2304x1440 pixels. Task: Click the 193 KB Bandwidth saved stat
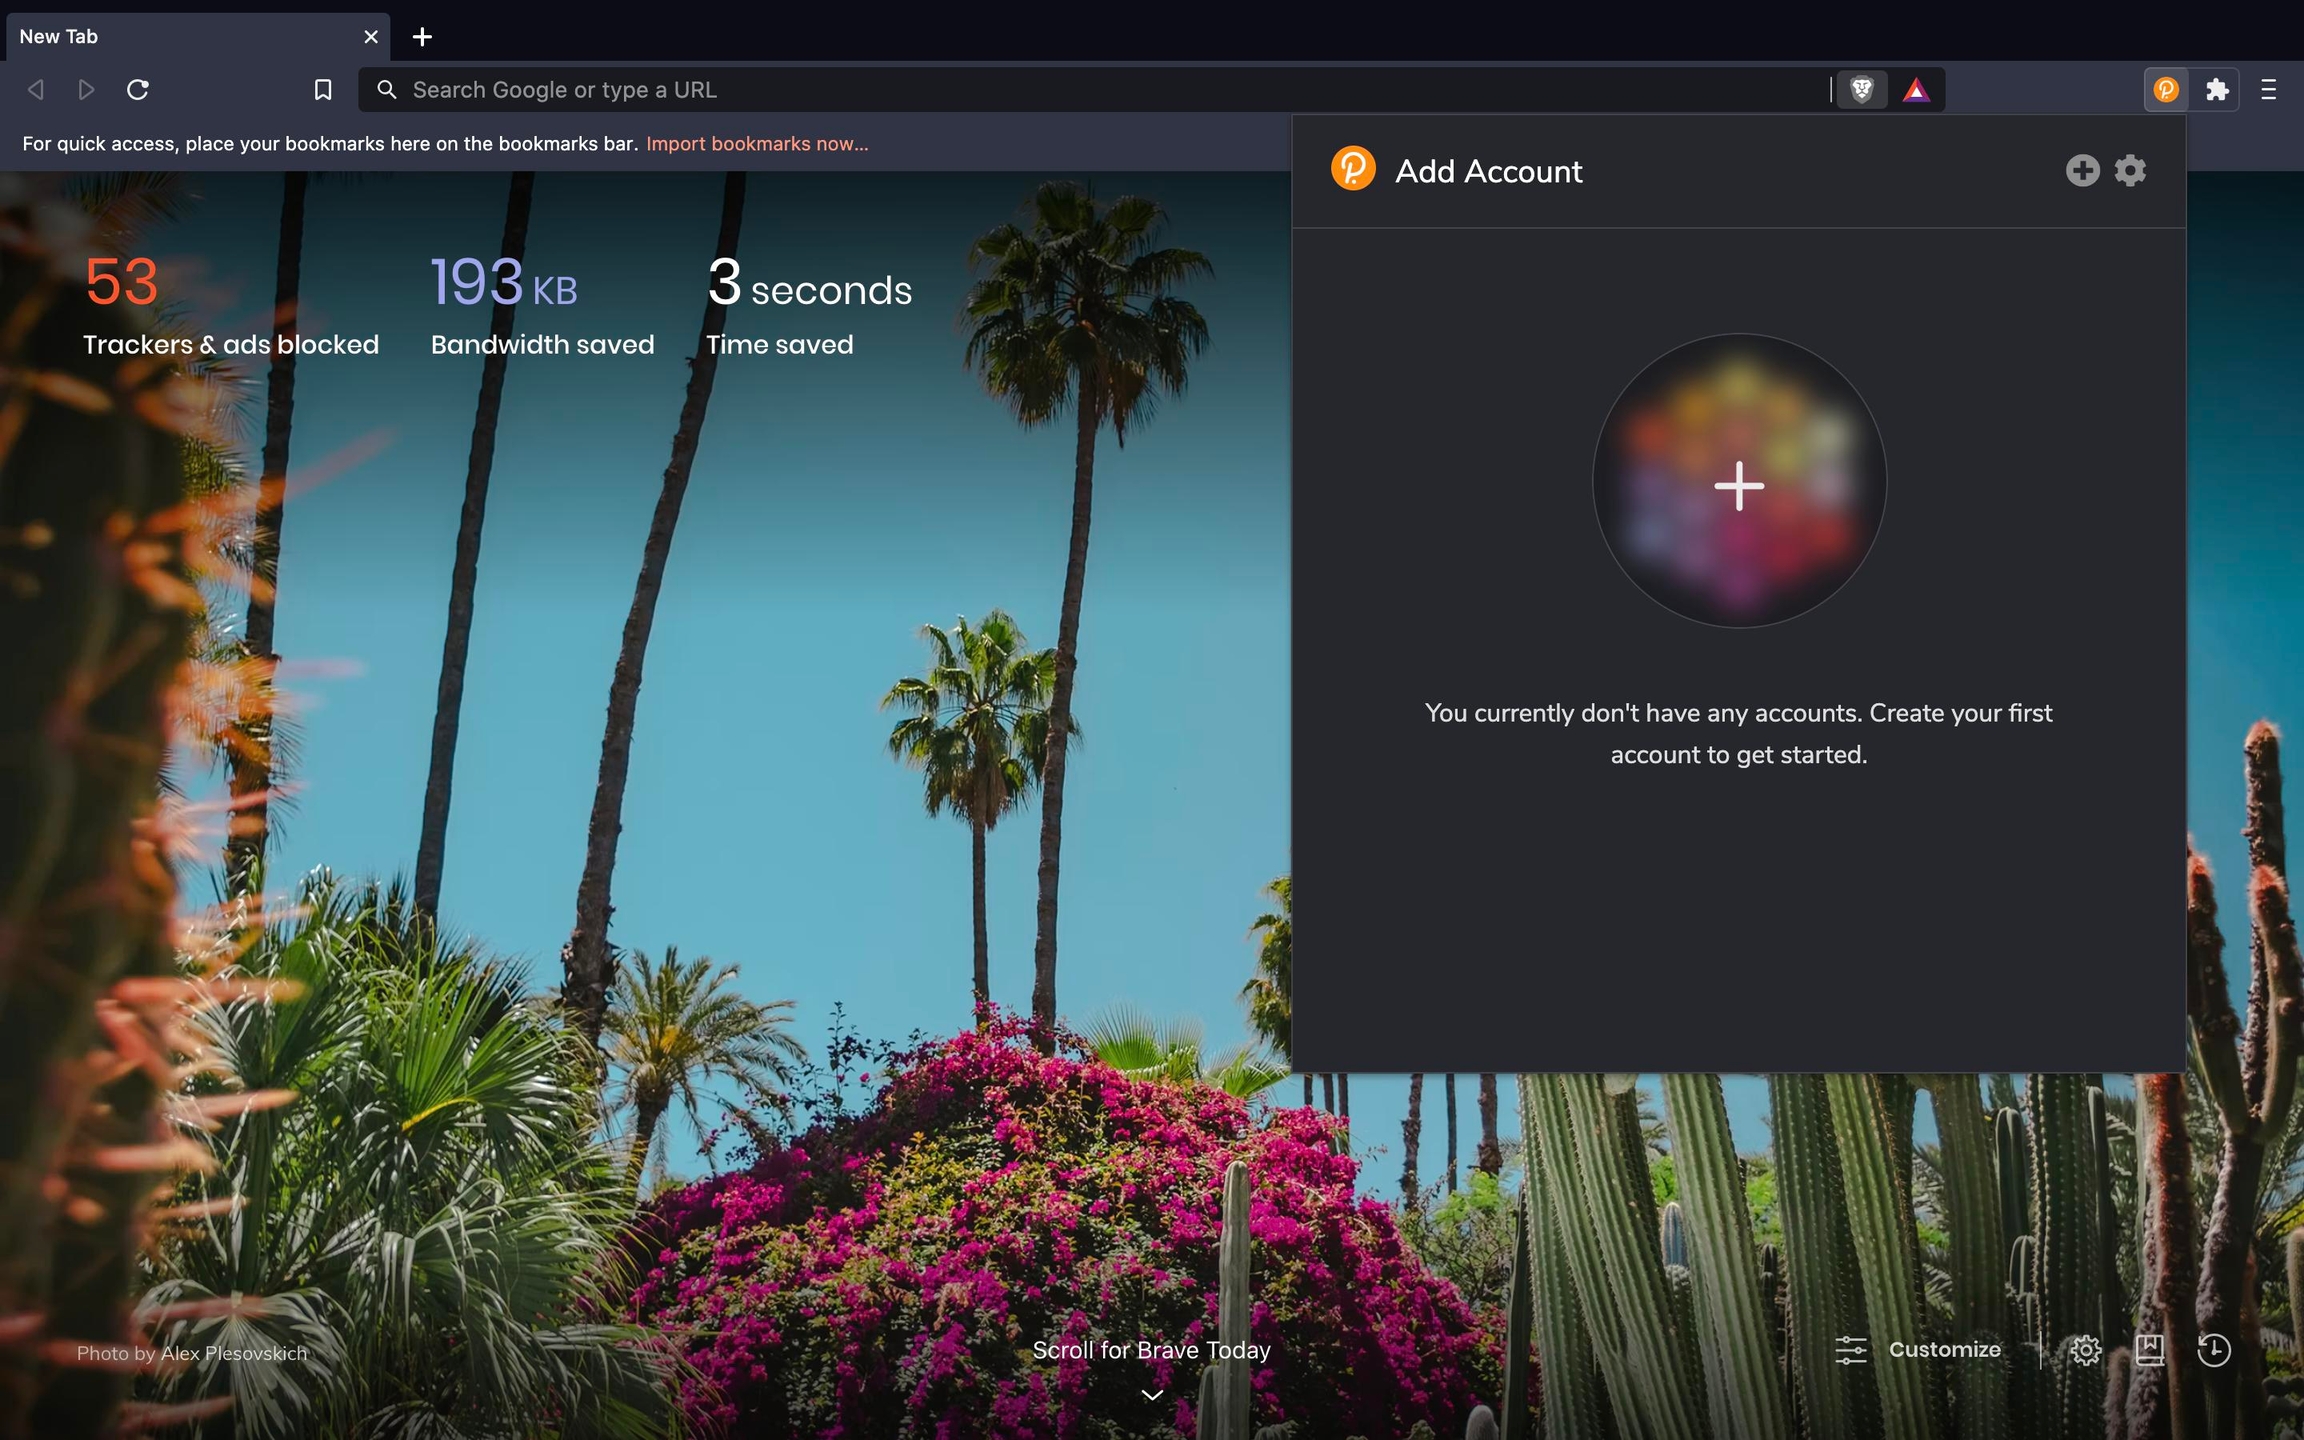542,305
